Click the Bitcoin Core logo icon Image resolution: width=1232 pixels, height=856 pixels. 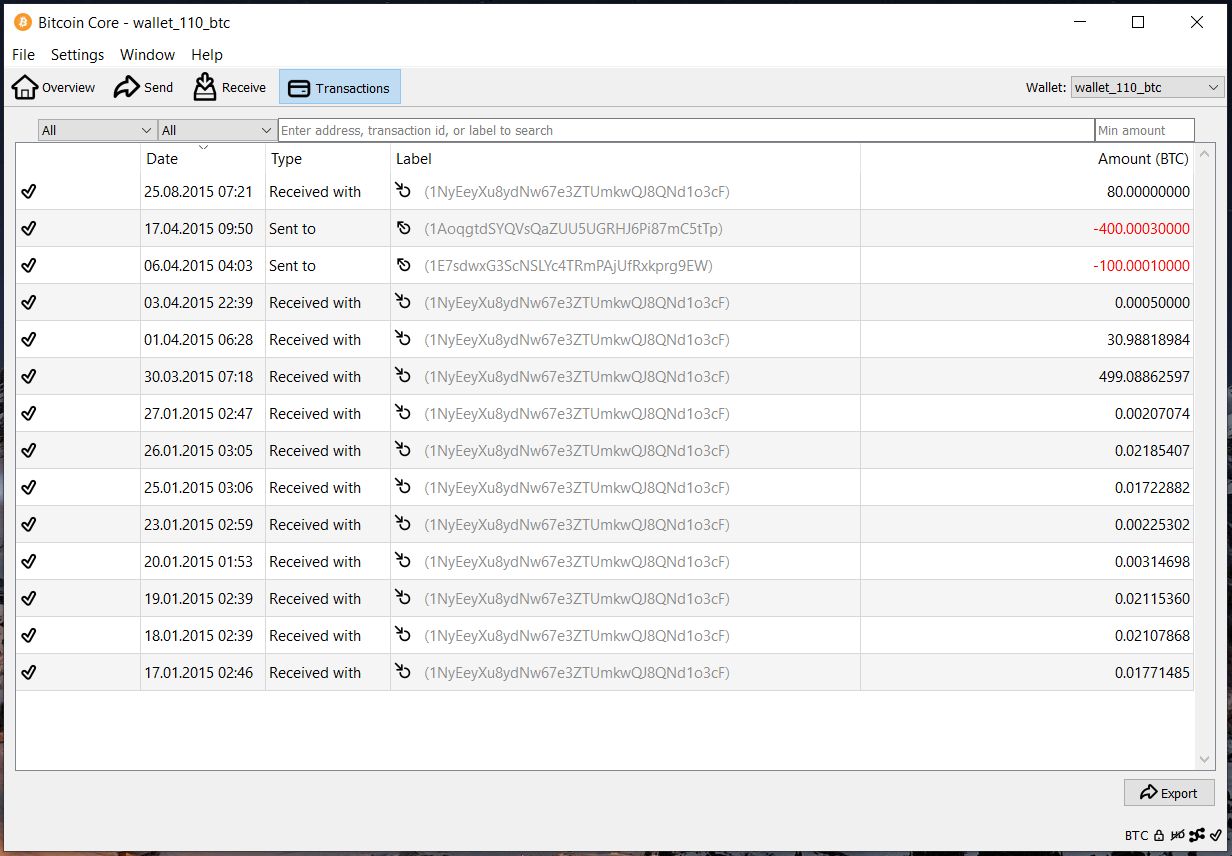(22, 22)
